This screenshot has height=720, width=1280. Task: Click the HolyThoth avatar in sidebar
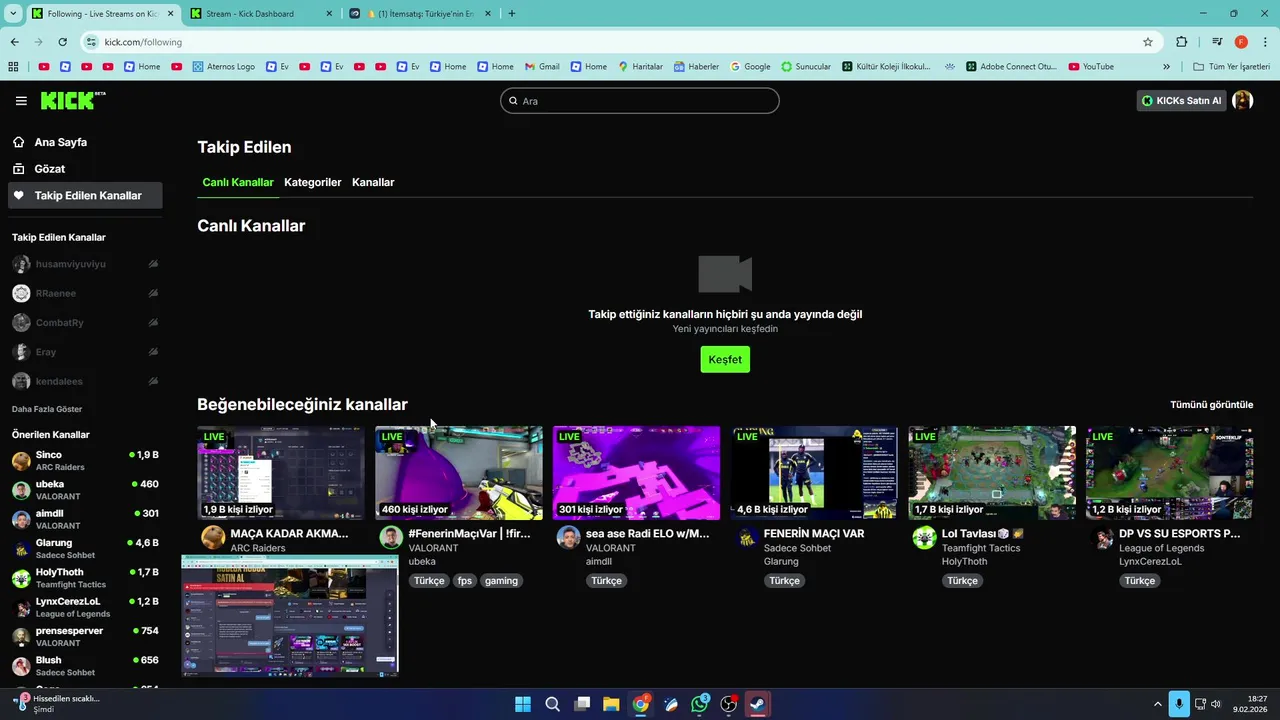pyautogui.click(x=21, y=578)
